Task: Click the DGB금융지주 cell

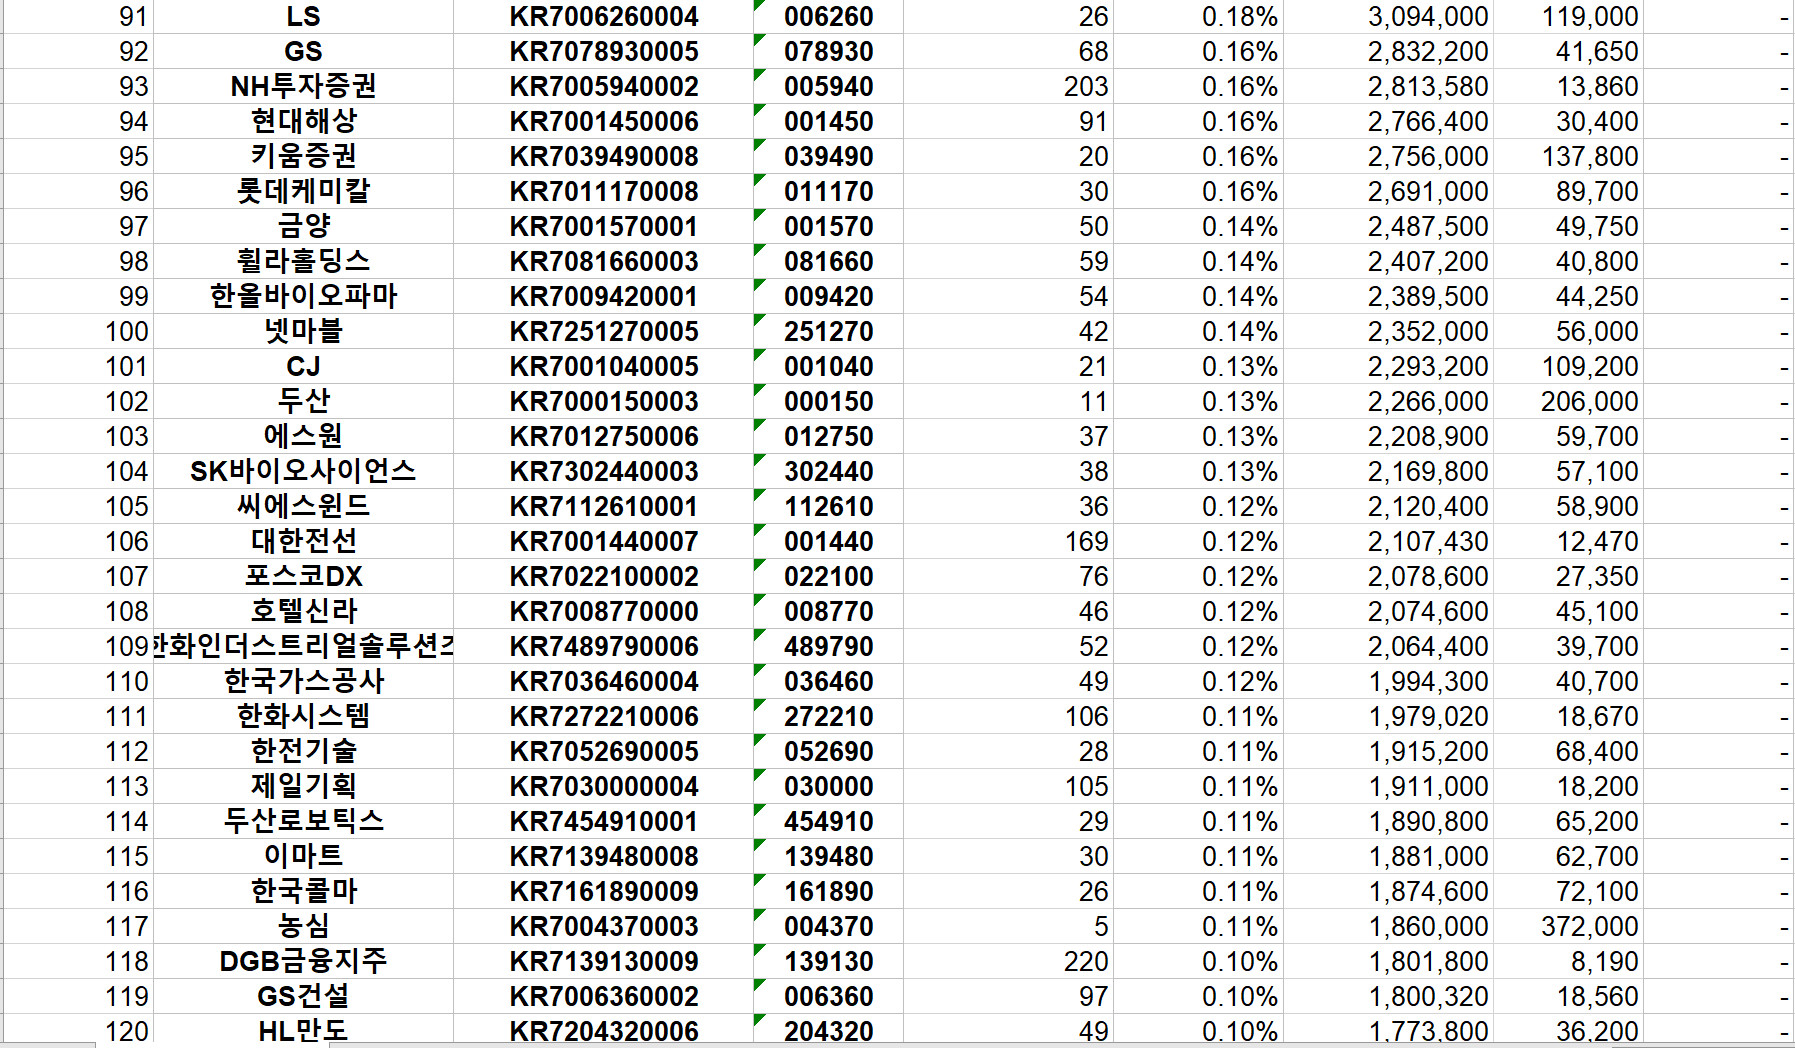Action: point(303,962)
